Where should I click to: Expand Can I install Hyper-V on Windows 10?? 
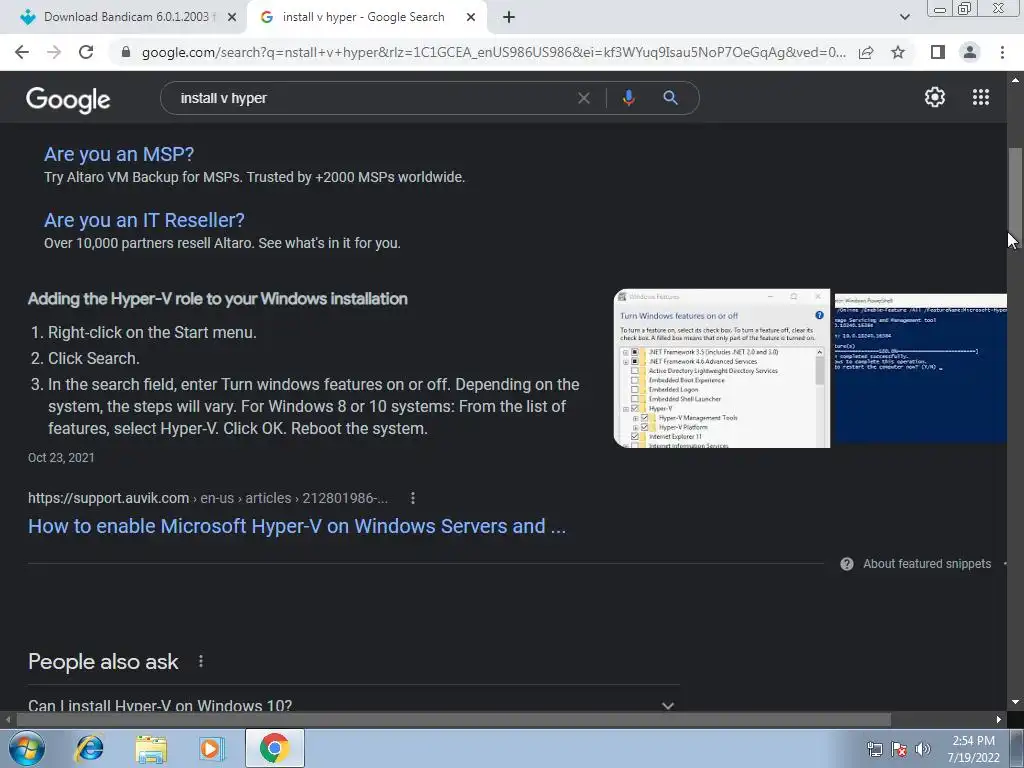pyautogui.click(x=353, y=705)
